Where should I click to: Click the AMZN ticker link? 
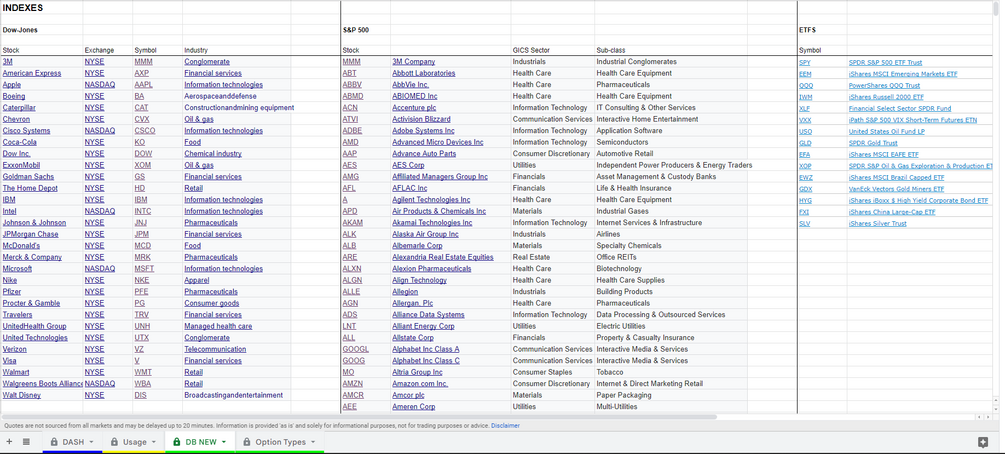(353, 384)
